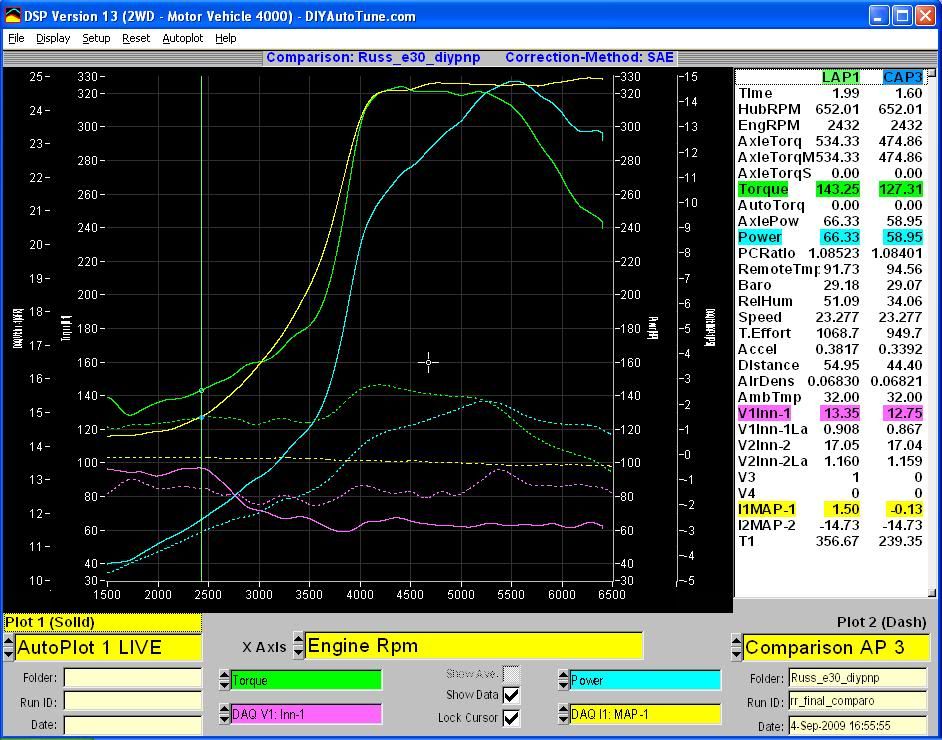
Task: Click the Plot 2 Folder field Russ_e30_diypnp
Action: (858, 678)
